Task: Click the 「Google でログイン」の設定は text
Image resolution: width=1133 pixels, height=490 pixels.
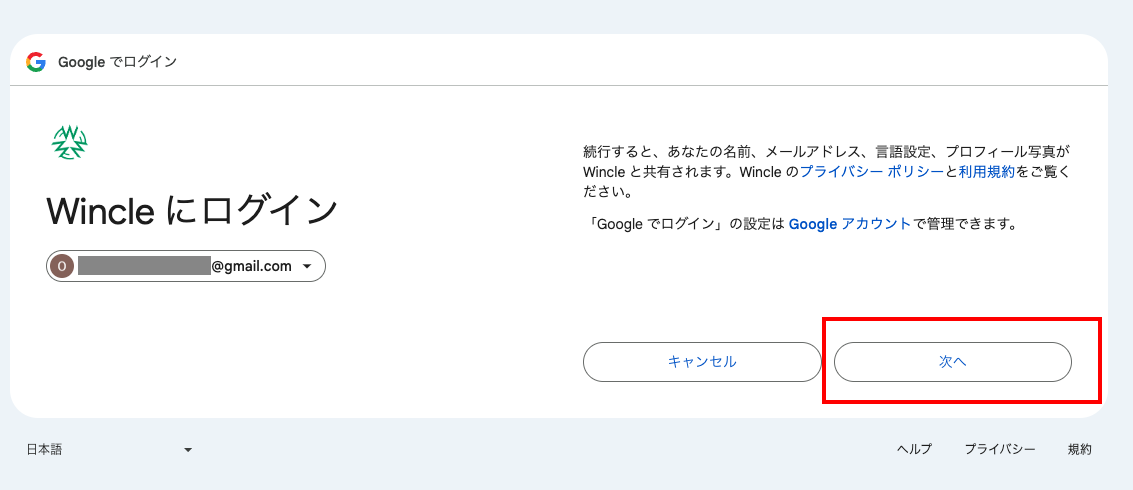Action: click(x=685, y=224)
